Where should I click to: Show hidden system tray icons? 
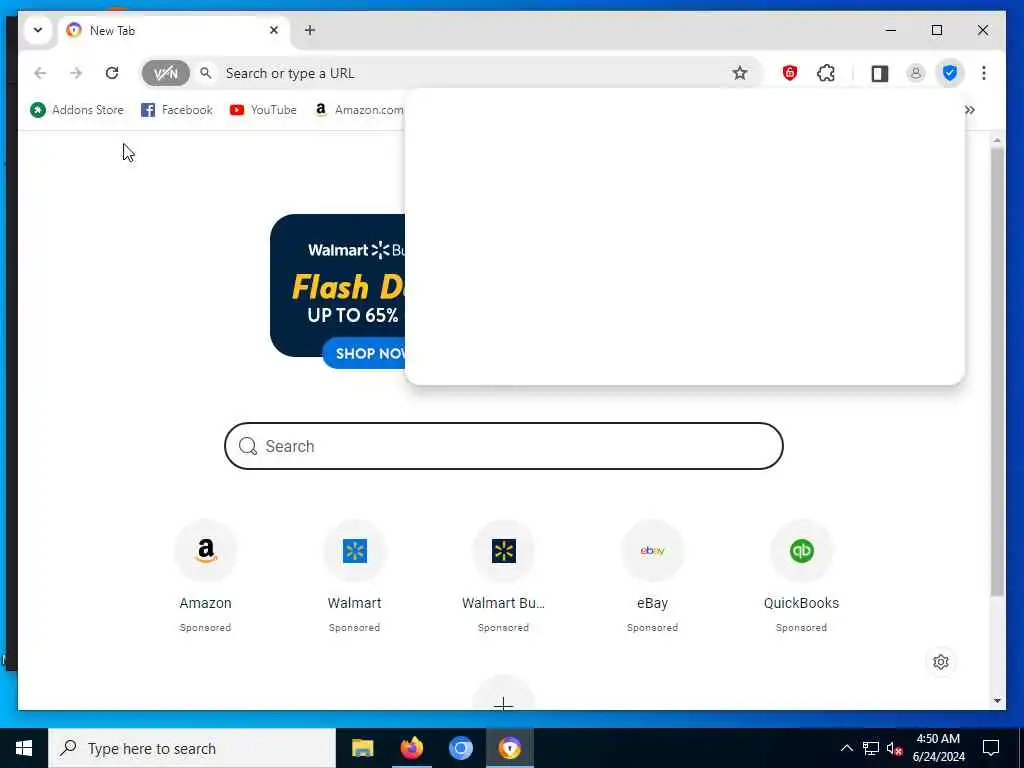[x=846, y=748]
